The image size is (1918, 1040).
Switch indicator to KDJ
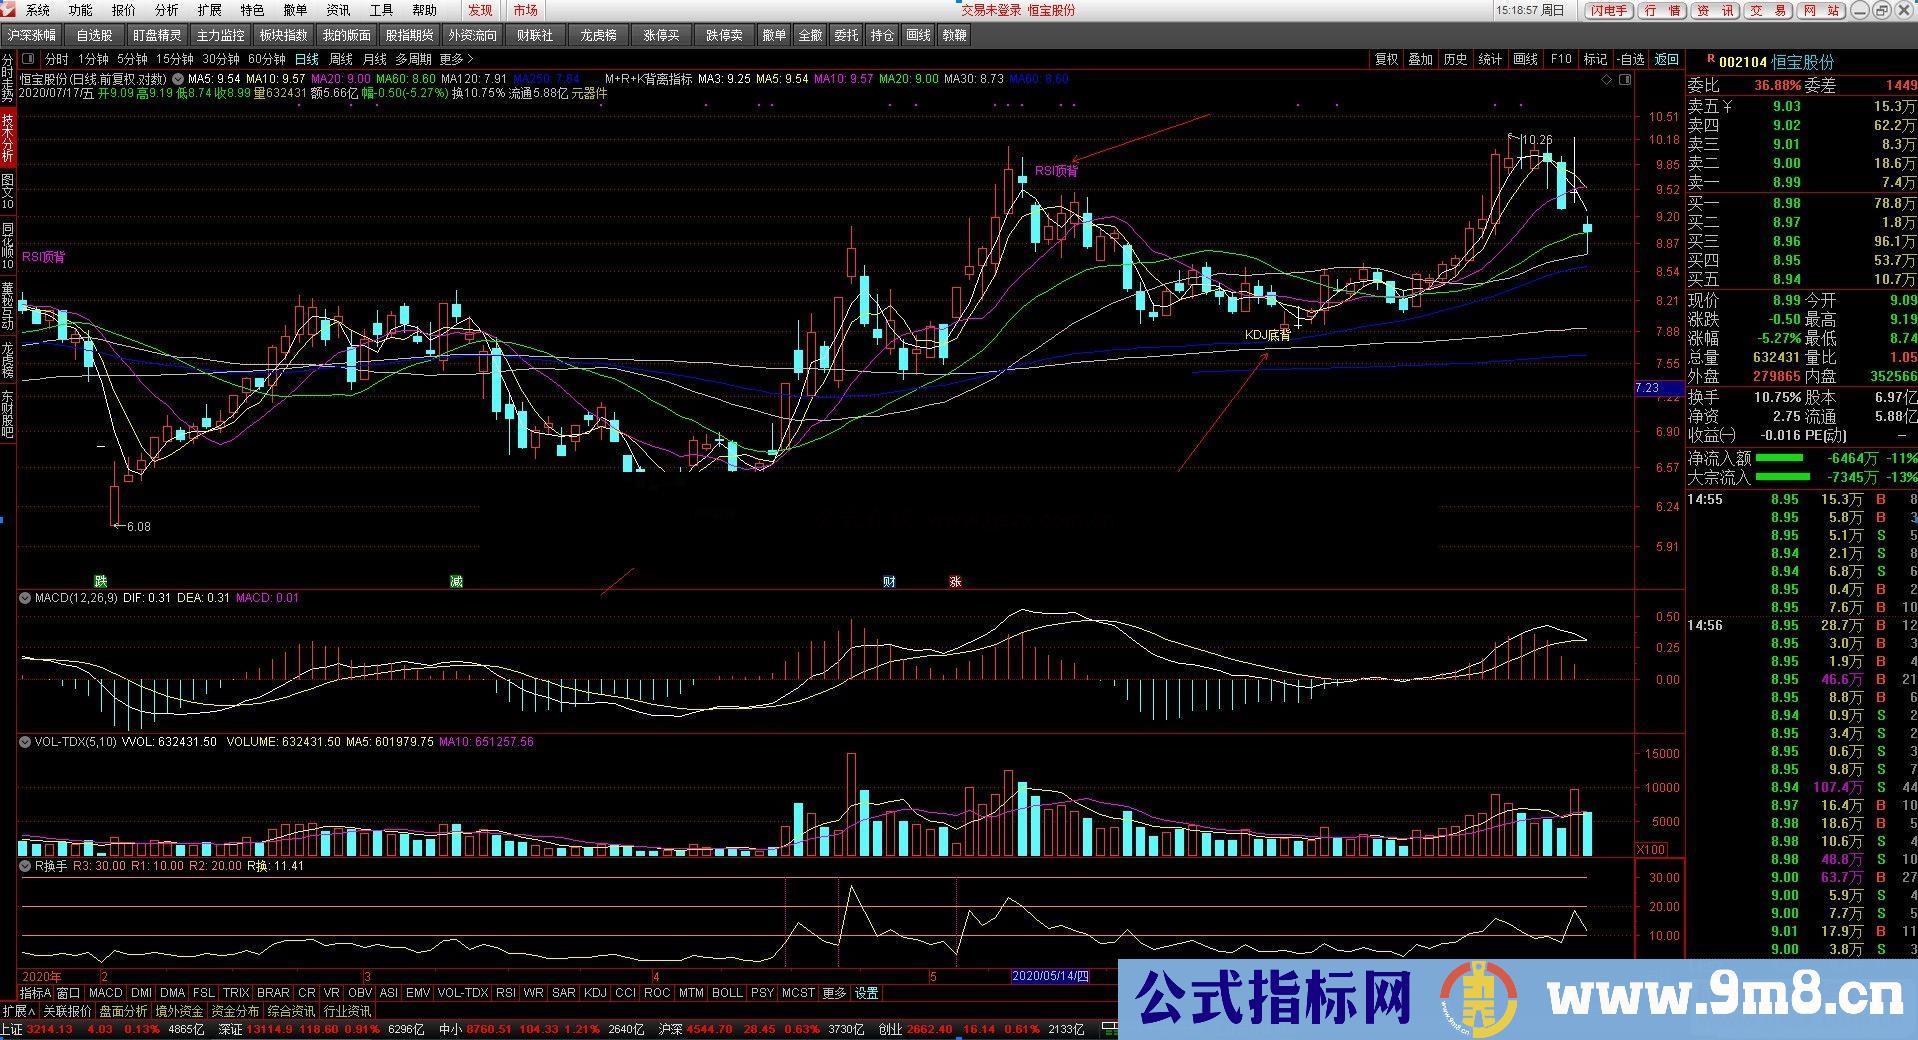point(595,992)
